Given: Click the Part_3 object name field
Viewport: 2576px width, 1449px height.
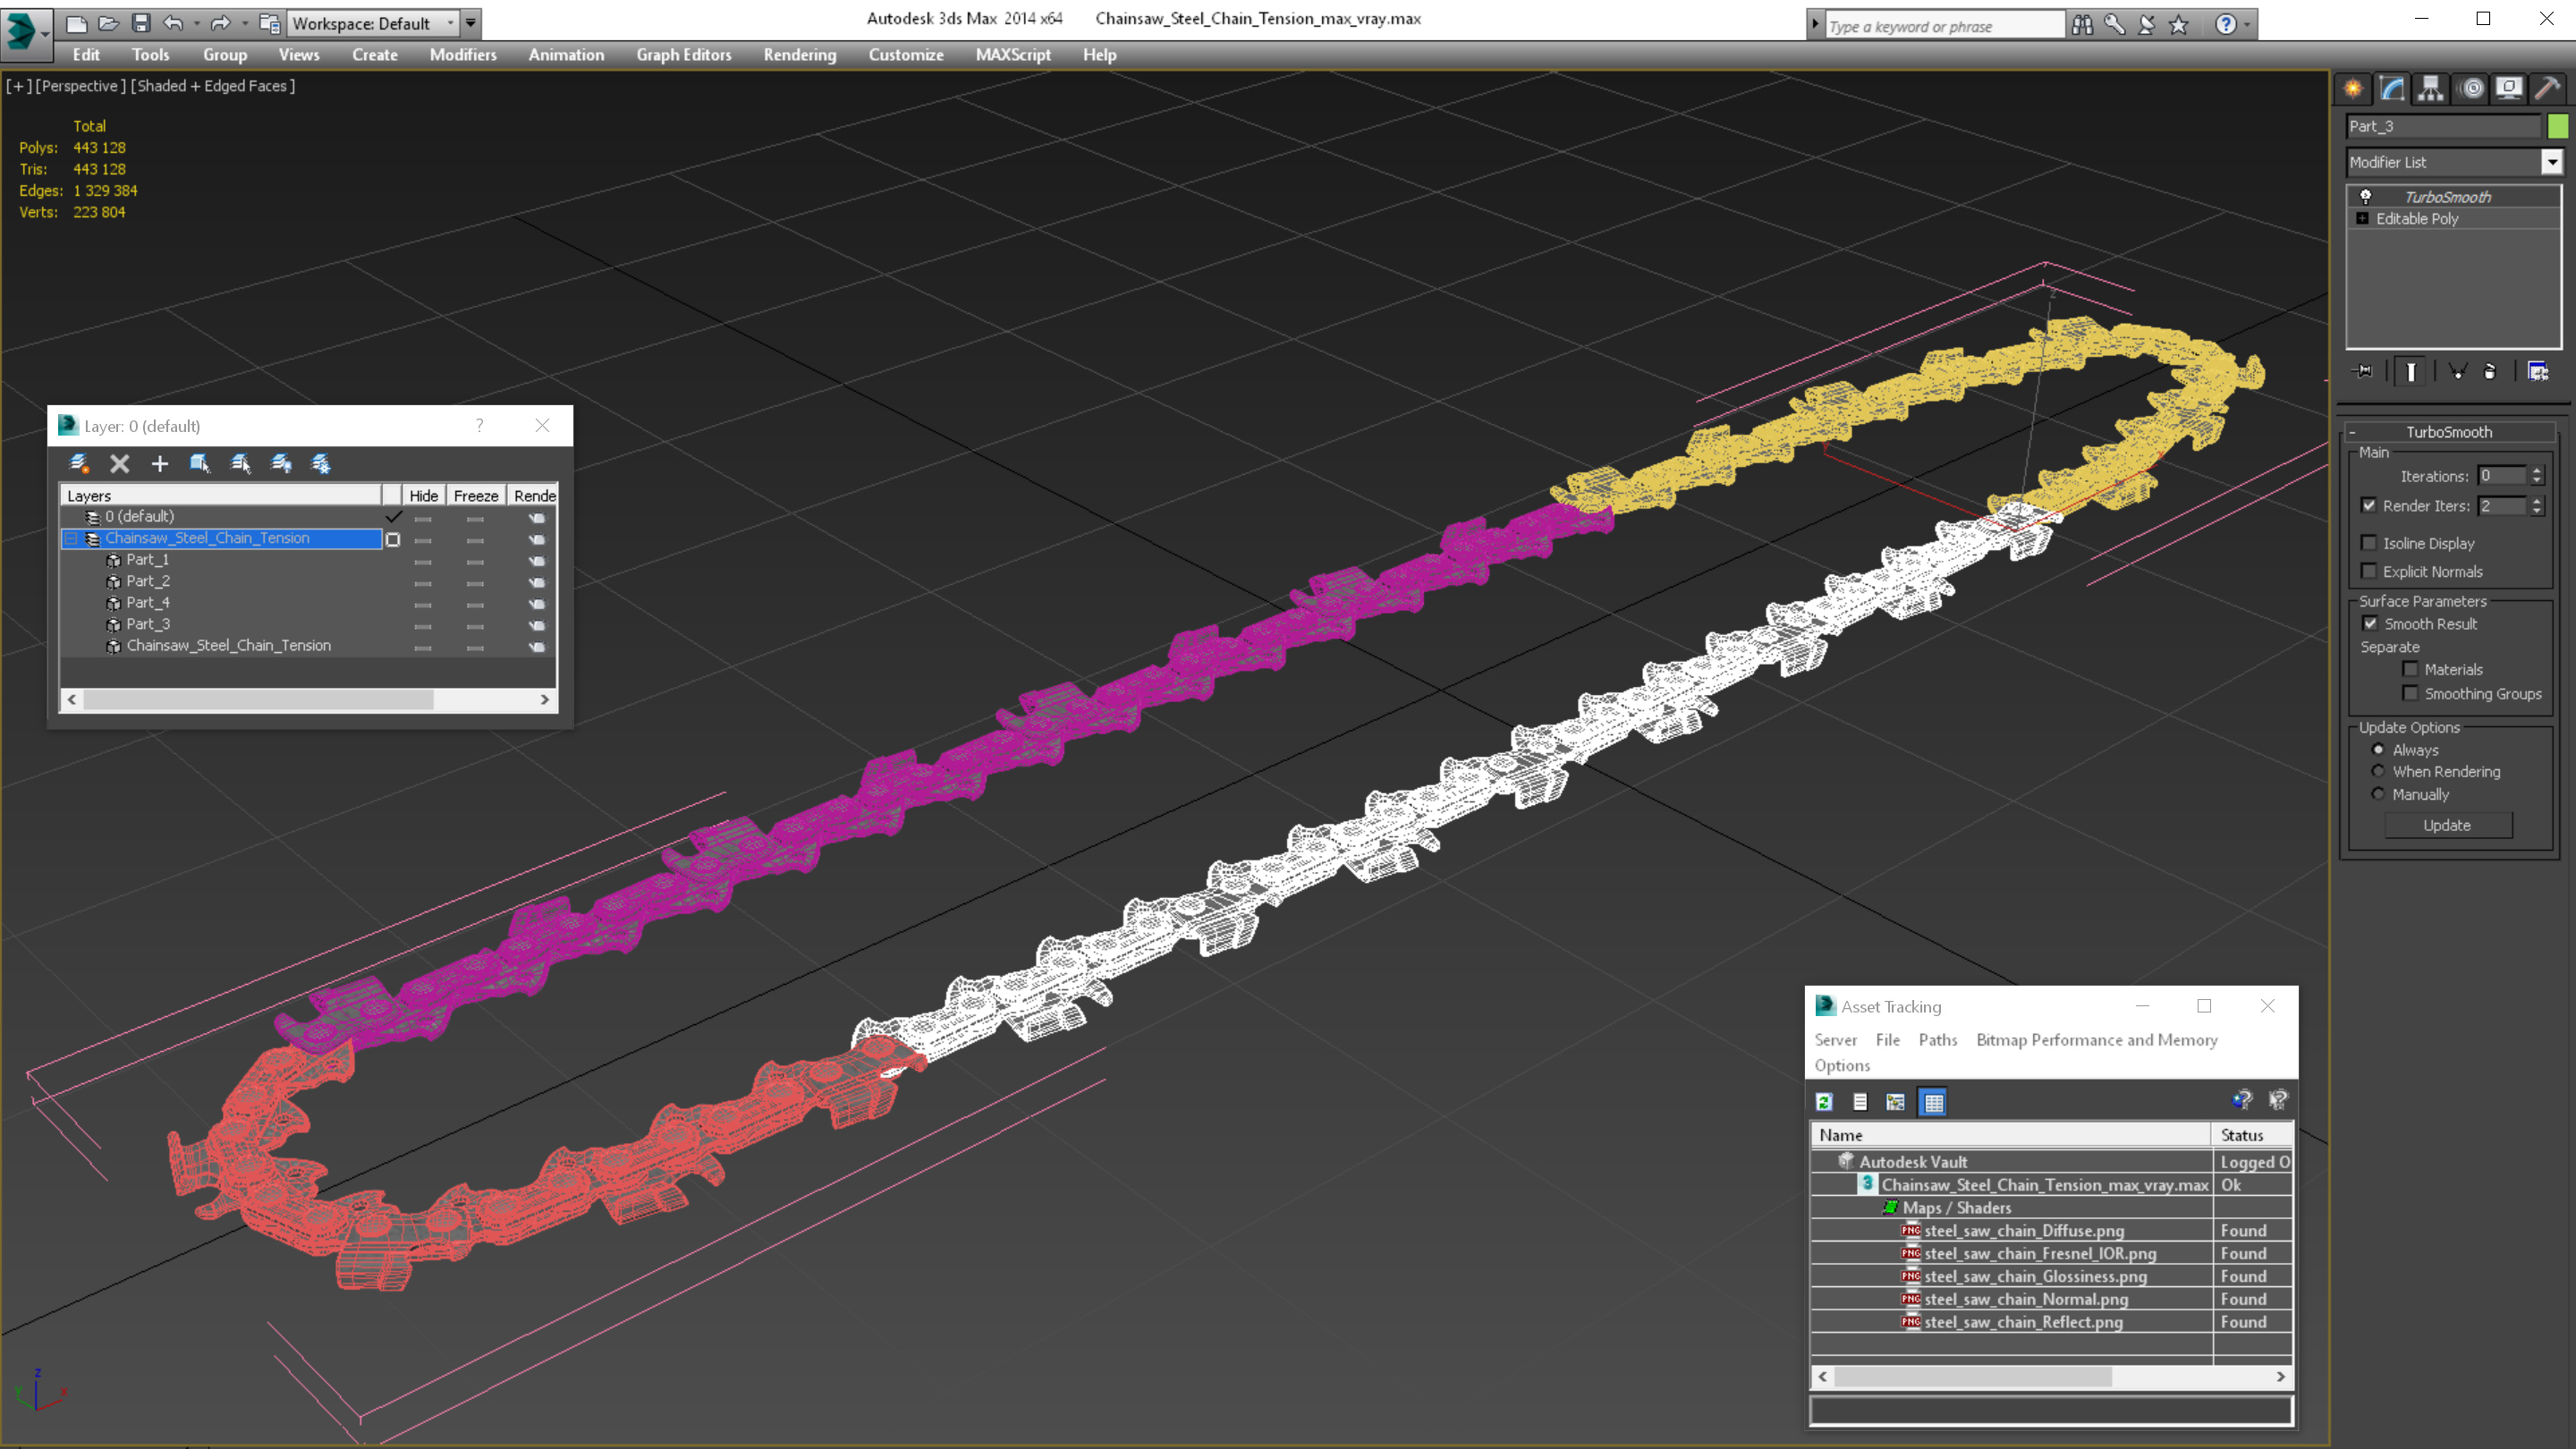Looking at the screenshot, I should pos(2443,126).
